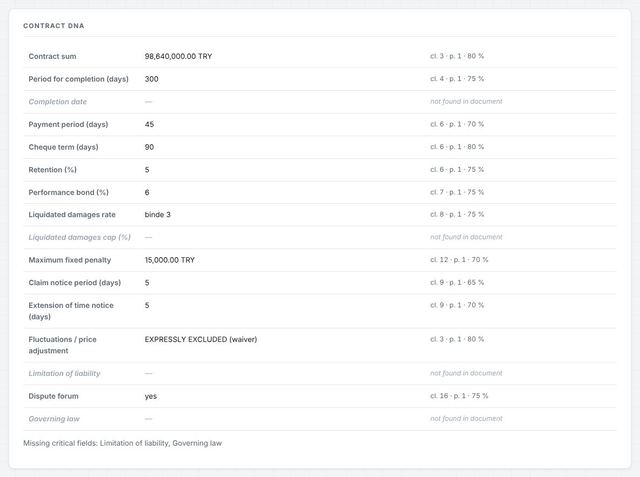Open cl. 12 citation for Maximum fixed penalty

coord(459,260)
